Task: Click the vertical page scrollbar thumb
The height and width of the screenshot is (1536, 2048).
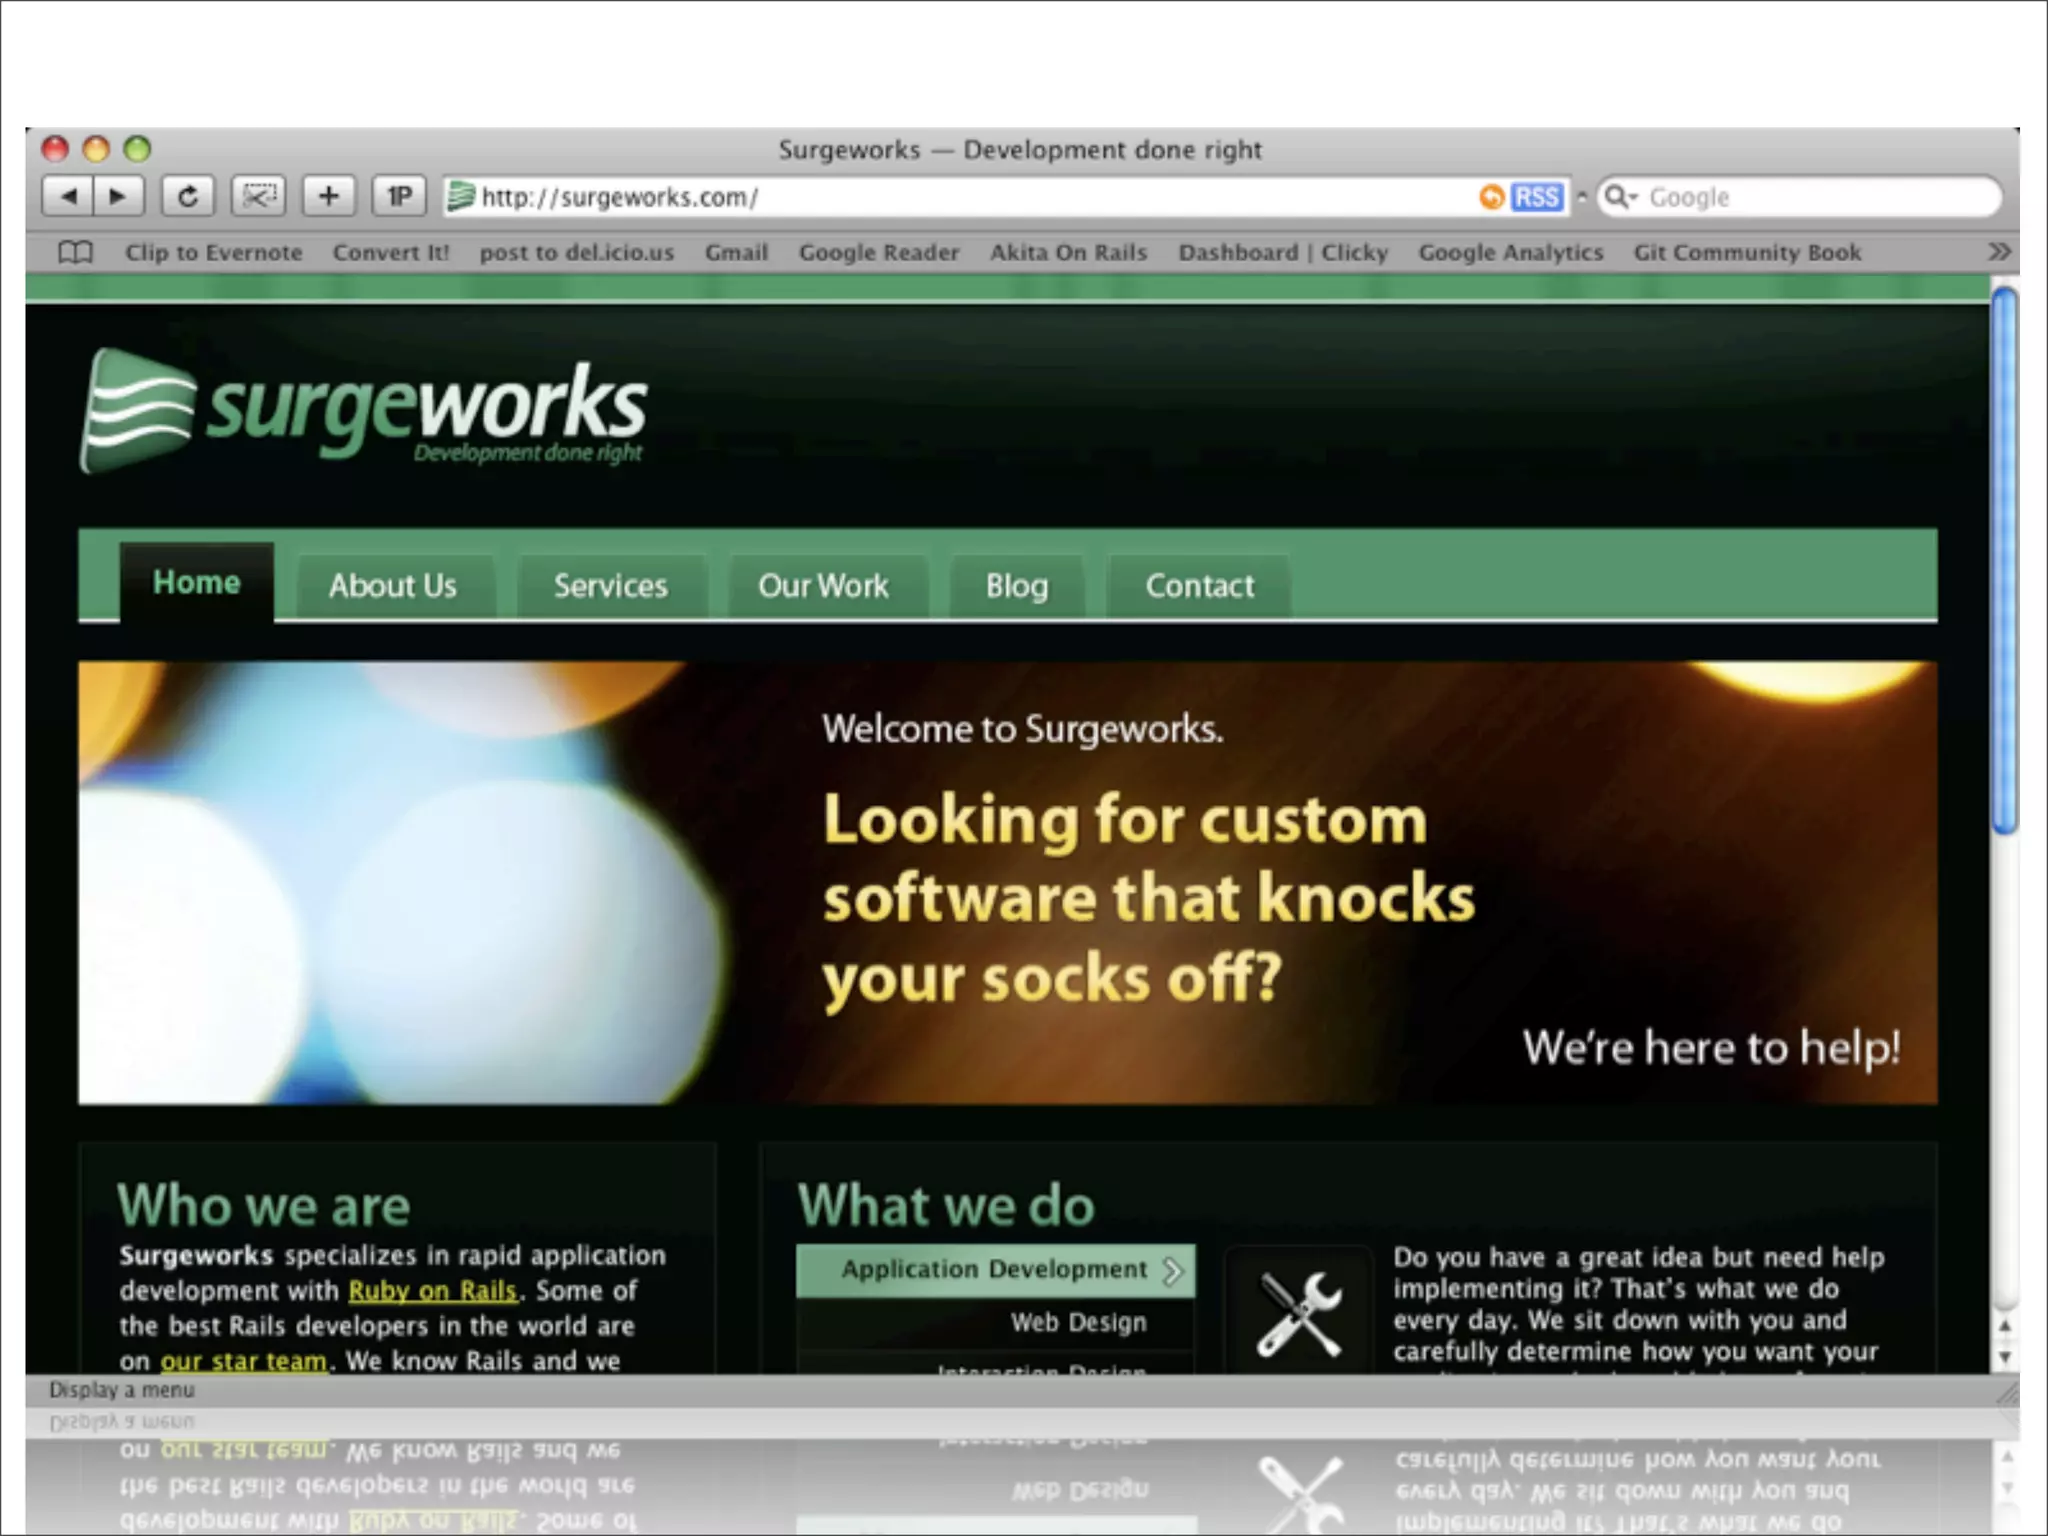Action: tap(2003, 560)
